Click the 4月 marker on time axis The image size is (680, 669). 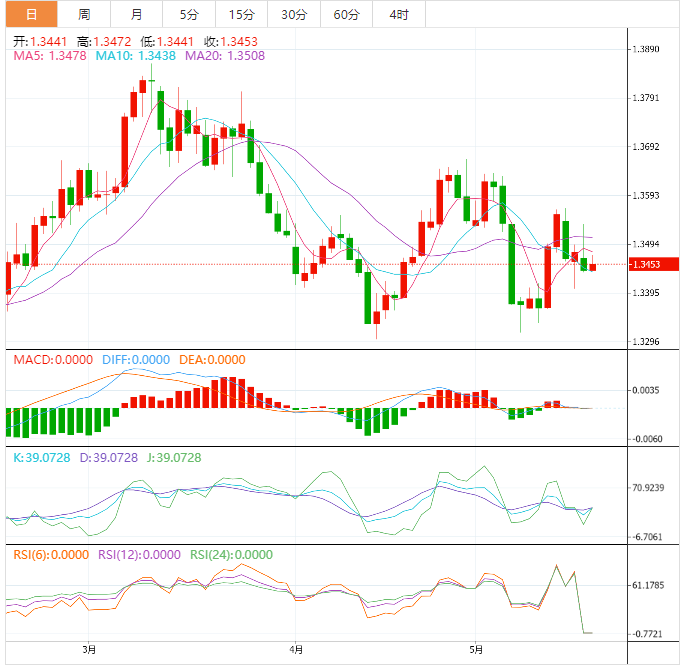(x=296, y=649)
